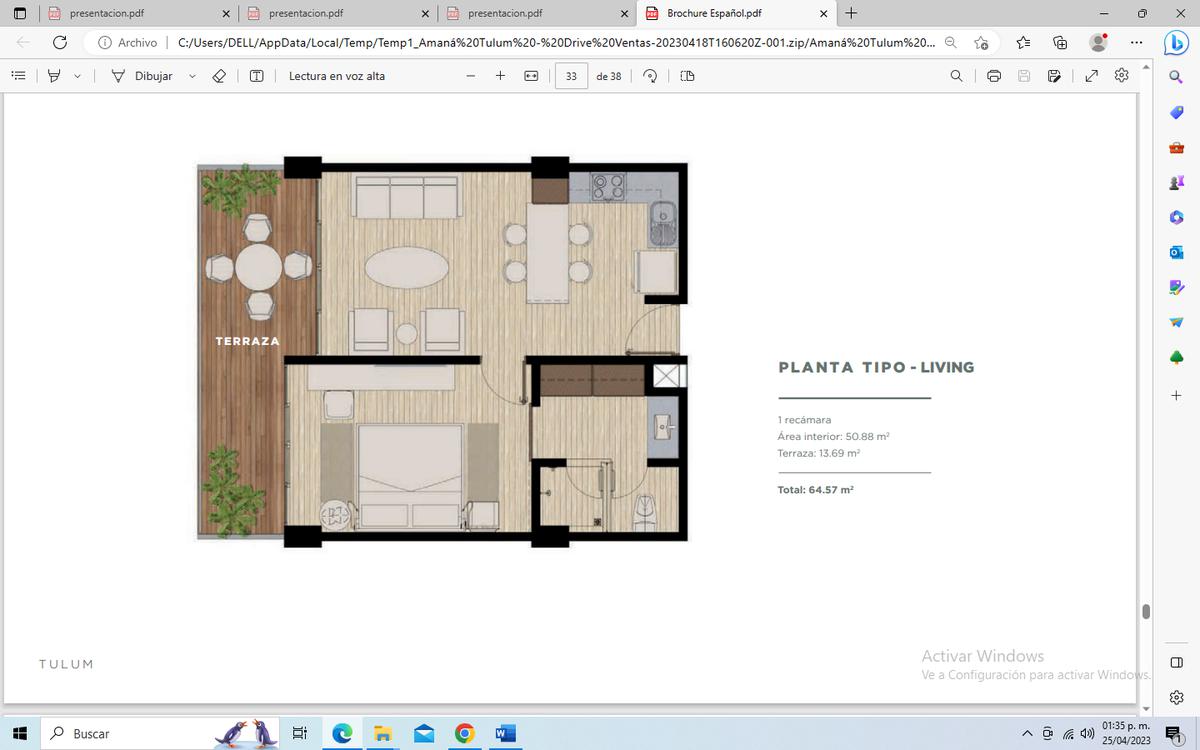Open the tab actions menu
The height and width of the screenshot is (750, 1200).
pyautogui.click(x=20, y=14)
